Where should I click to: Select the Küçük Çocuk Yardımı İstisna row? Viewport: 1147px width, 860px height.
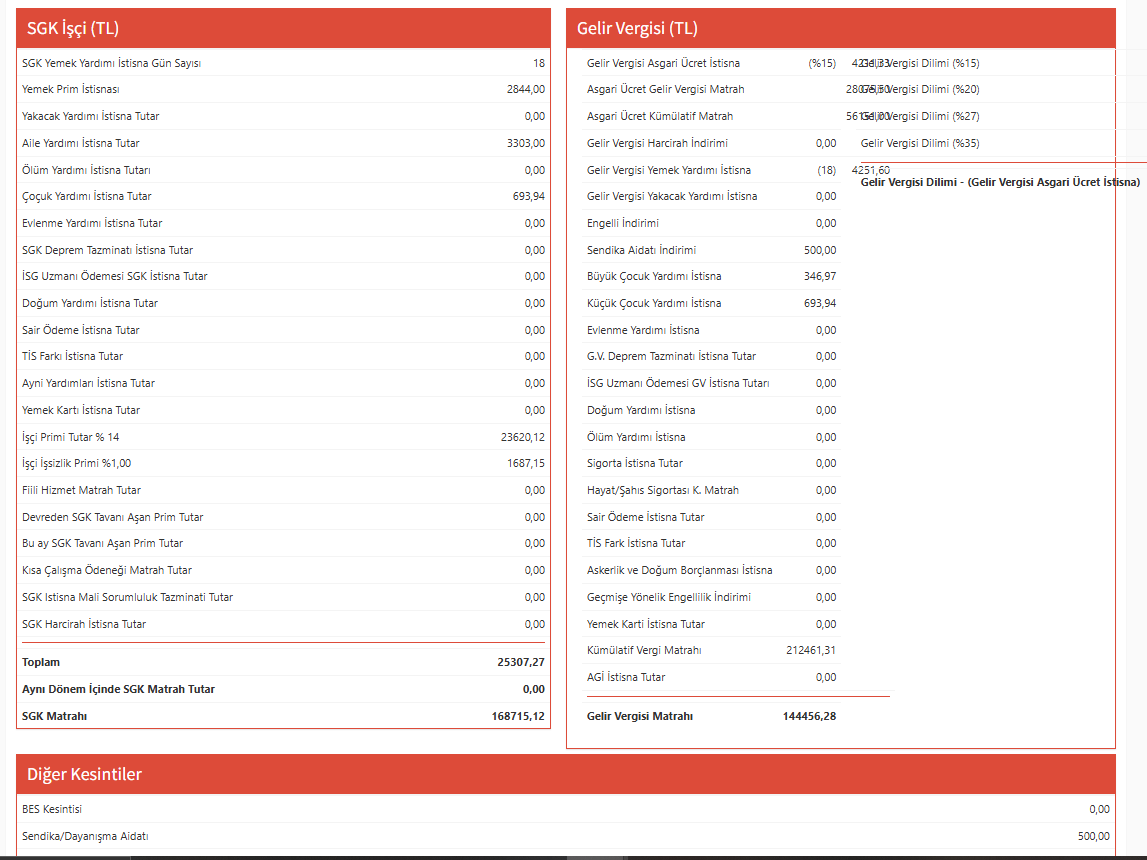coord(711,303)
